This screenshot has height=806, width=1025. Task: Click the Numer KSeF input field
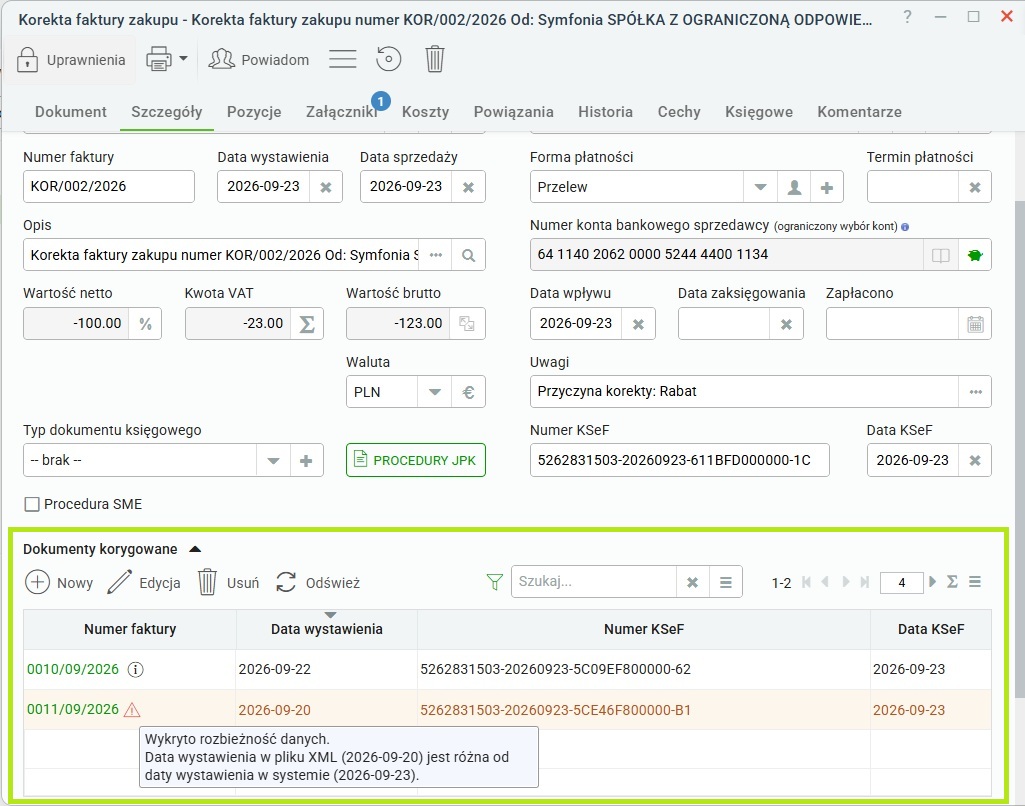click(679, 460)
